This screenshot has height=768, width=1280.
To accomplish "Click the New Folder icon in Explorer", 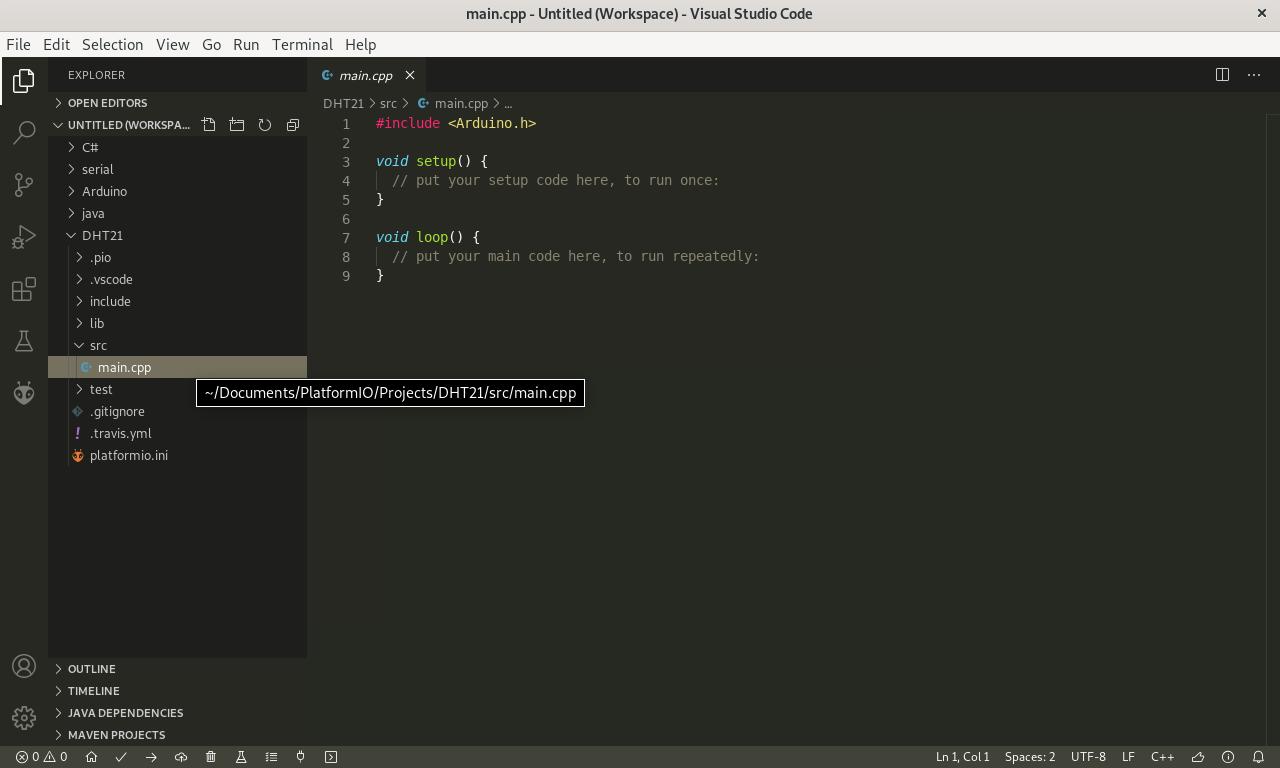I will click(237, 125).
